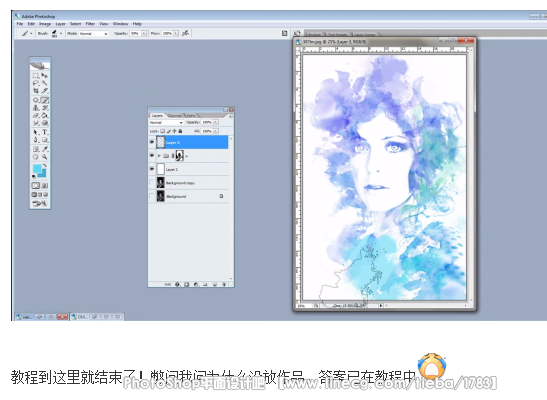
Task: Select the Eyedropper tool
Action: coord(45,149)
